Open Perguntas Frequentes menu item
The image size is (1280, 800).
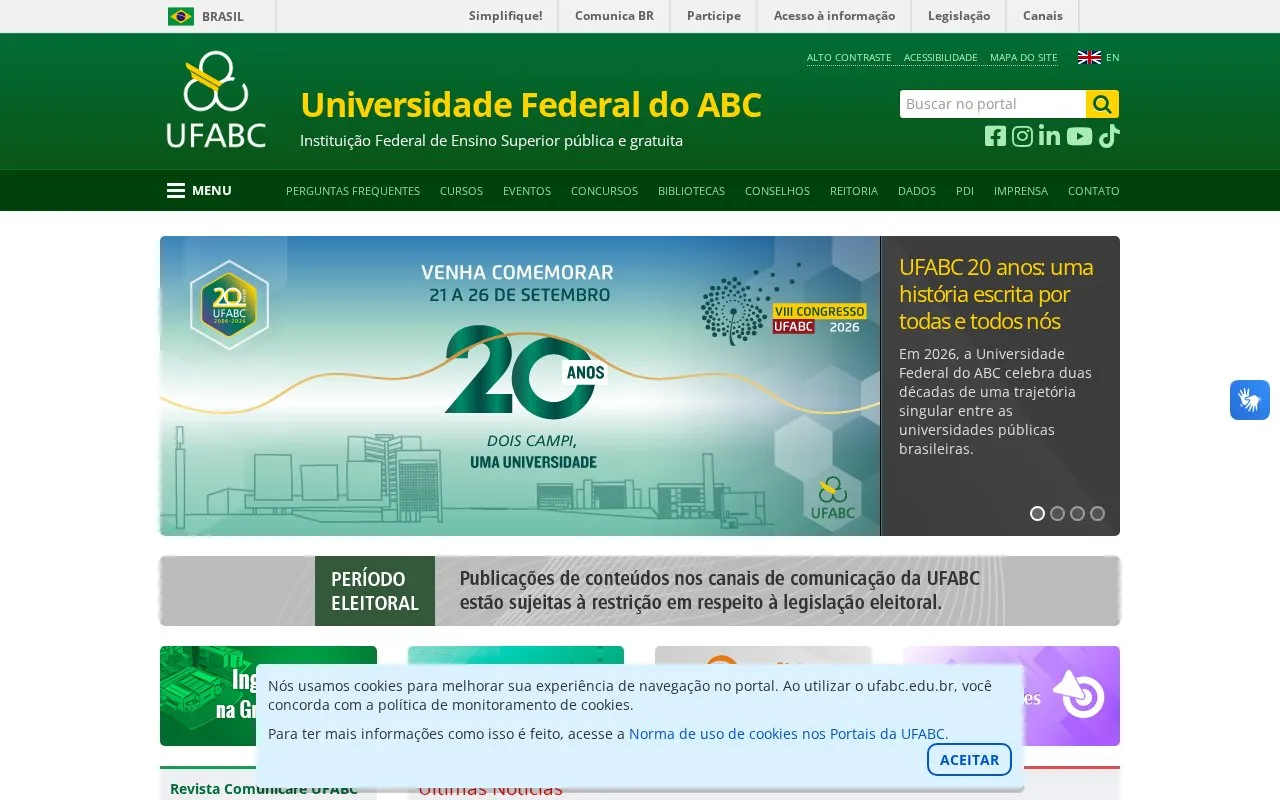tap(353, 191)
